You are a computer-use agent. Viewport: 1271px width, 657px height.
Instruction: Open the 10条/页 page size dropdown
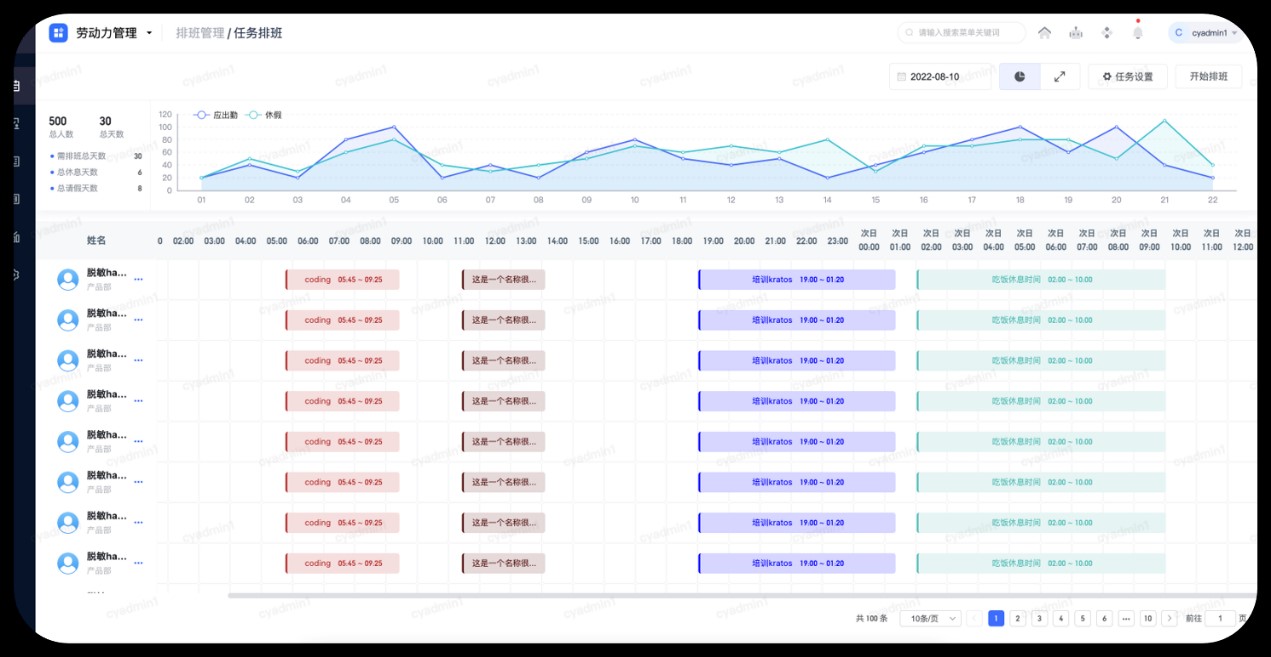point(930,619)
